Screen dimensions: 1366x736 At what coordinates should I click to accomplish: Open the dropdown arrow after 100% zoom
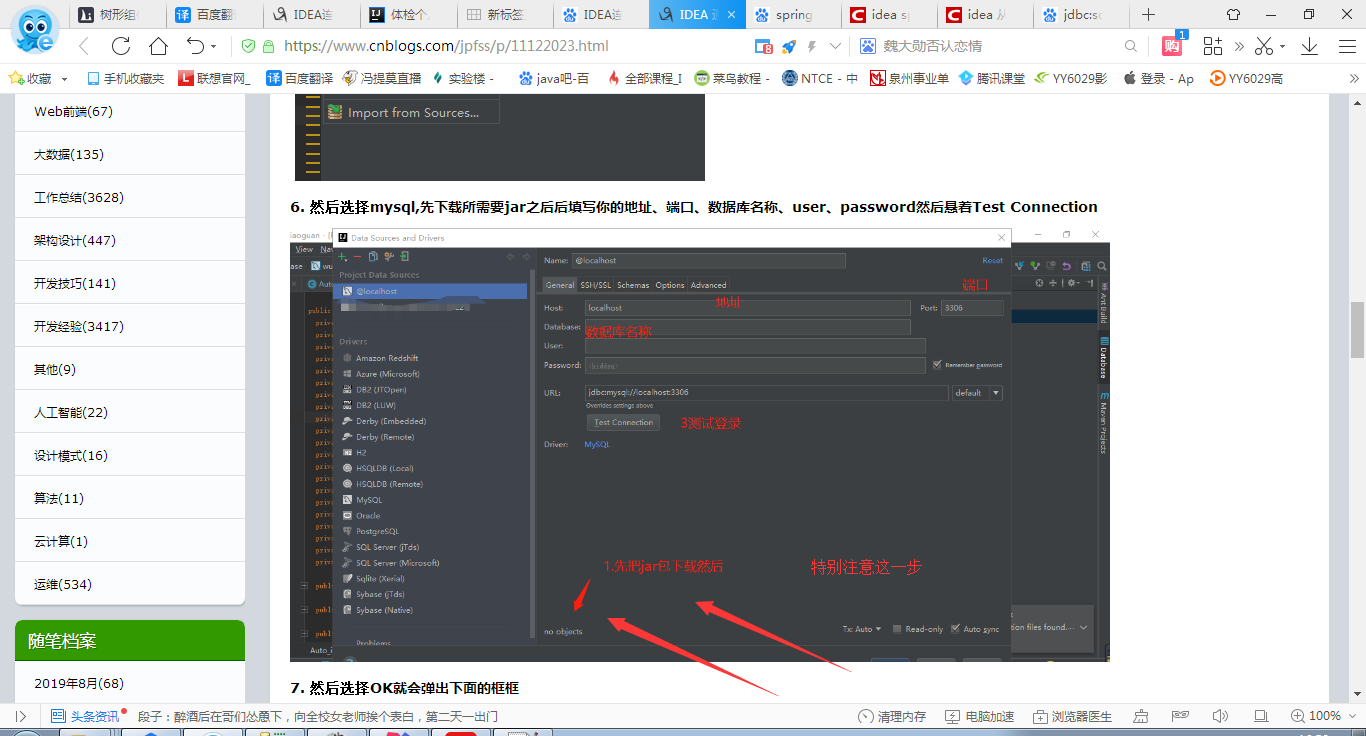tap(1352, 716)
